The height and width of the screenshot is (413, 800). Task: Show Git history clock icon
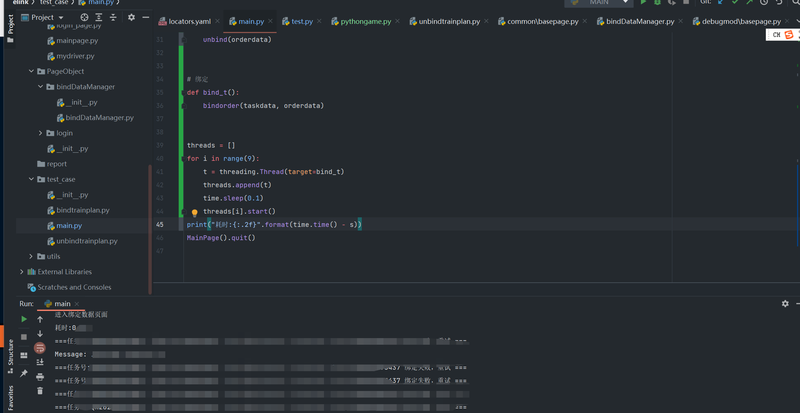click(764, 3)
